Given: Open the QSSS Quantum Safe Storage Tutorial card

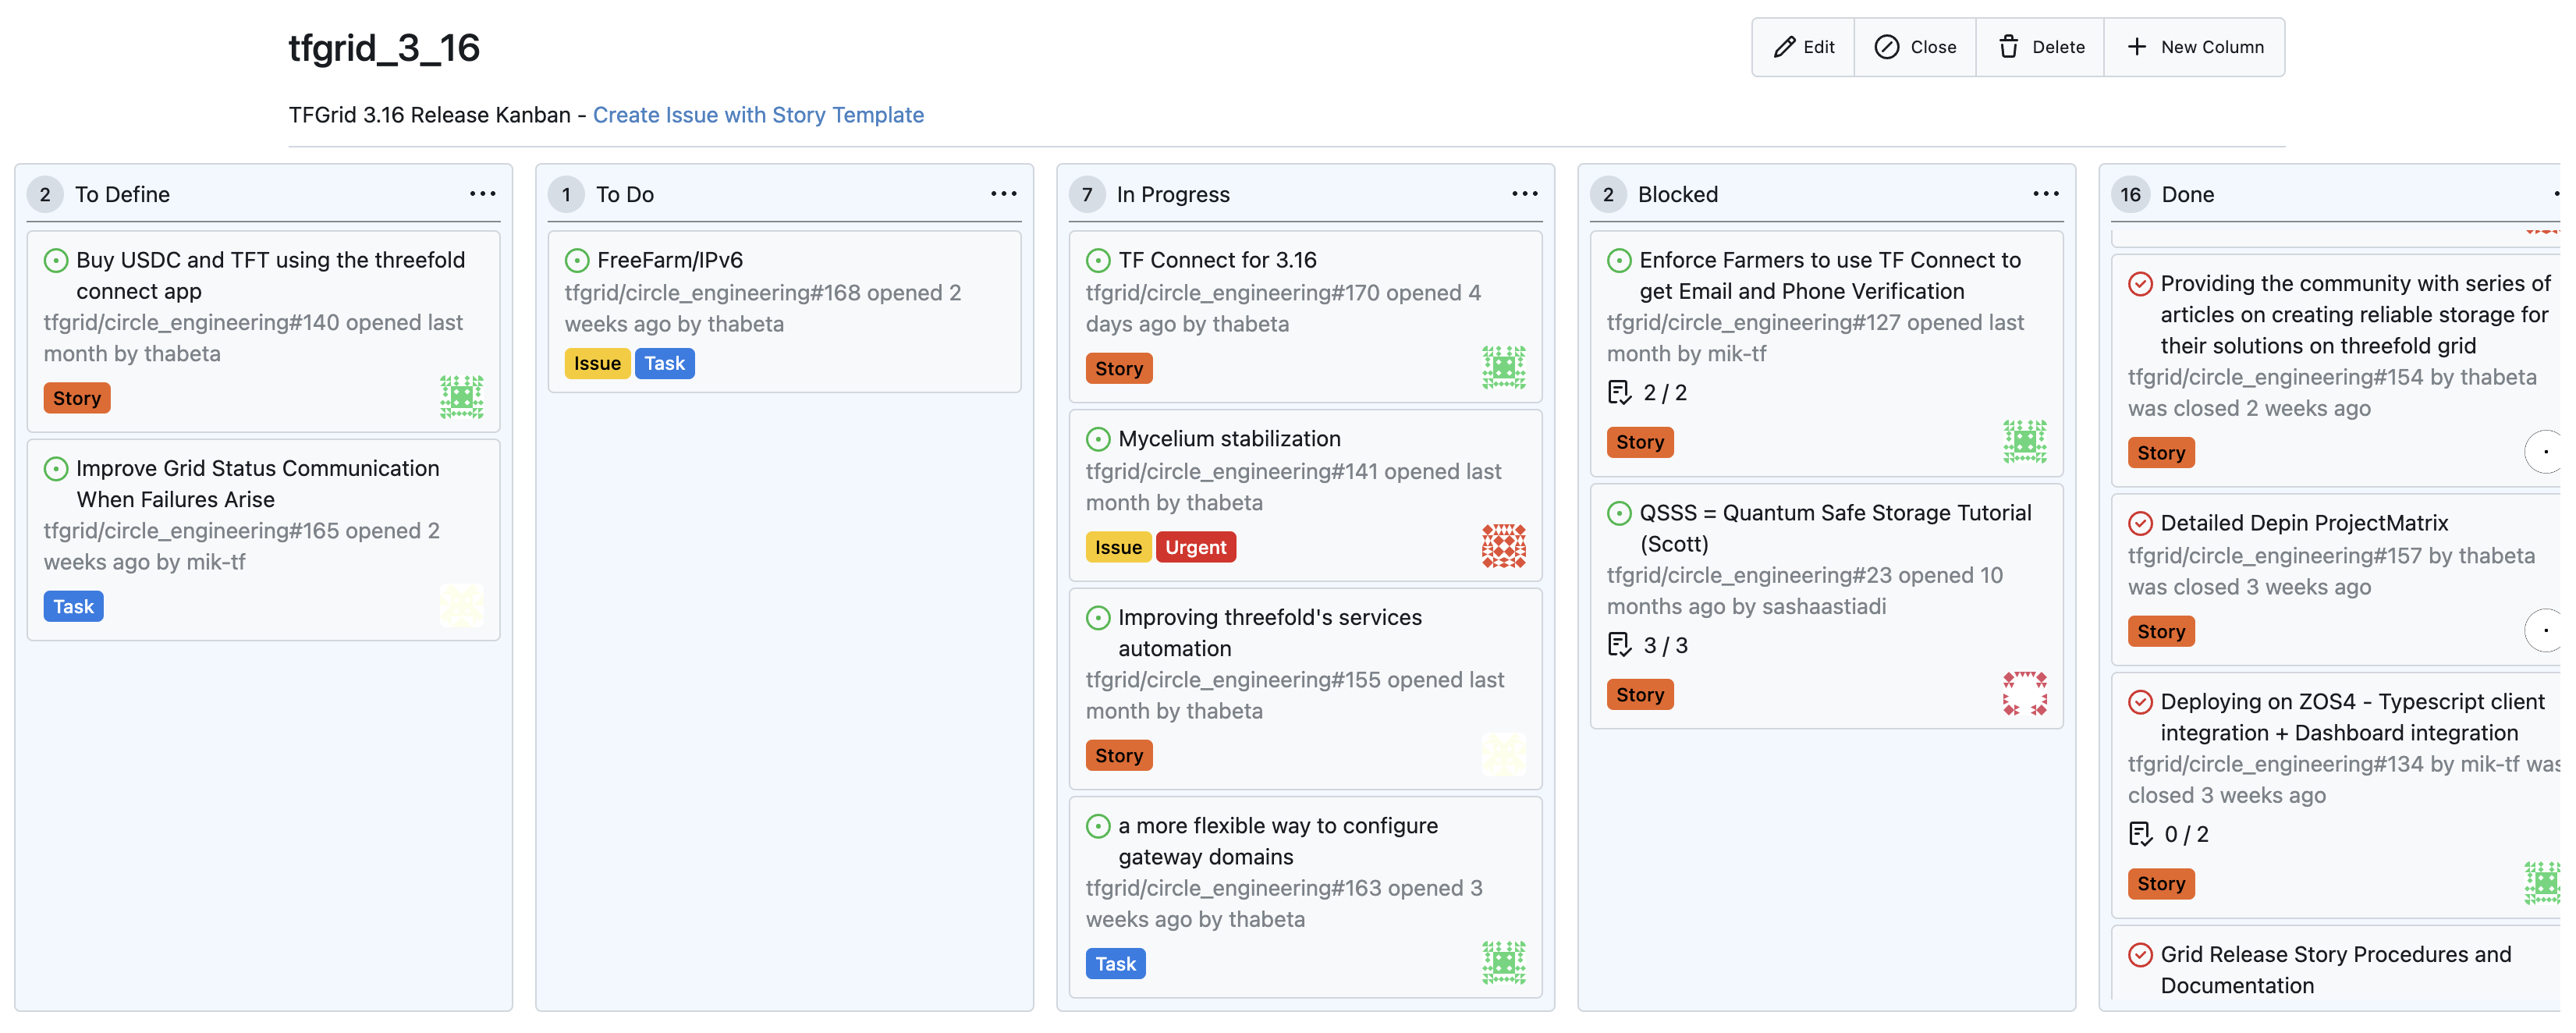Looking at the screenshot, I should click(x=1834, y=528).
